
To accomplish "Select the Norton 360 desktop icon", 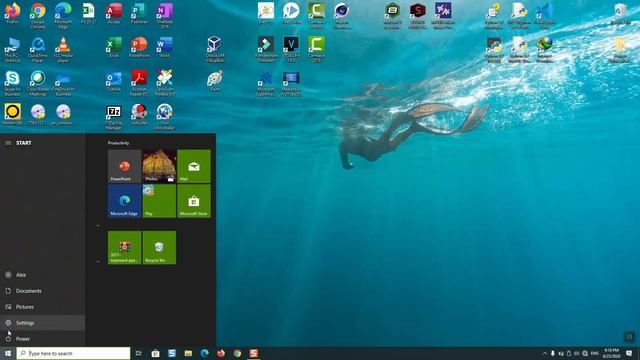I will coord(12,114).
